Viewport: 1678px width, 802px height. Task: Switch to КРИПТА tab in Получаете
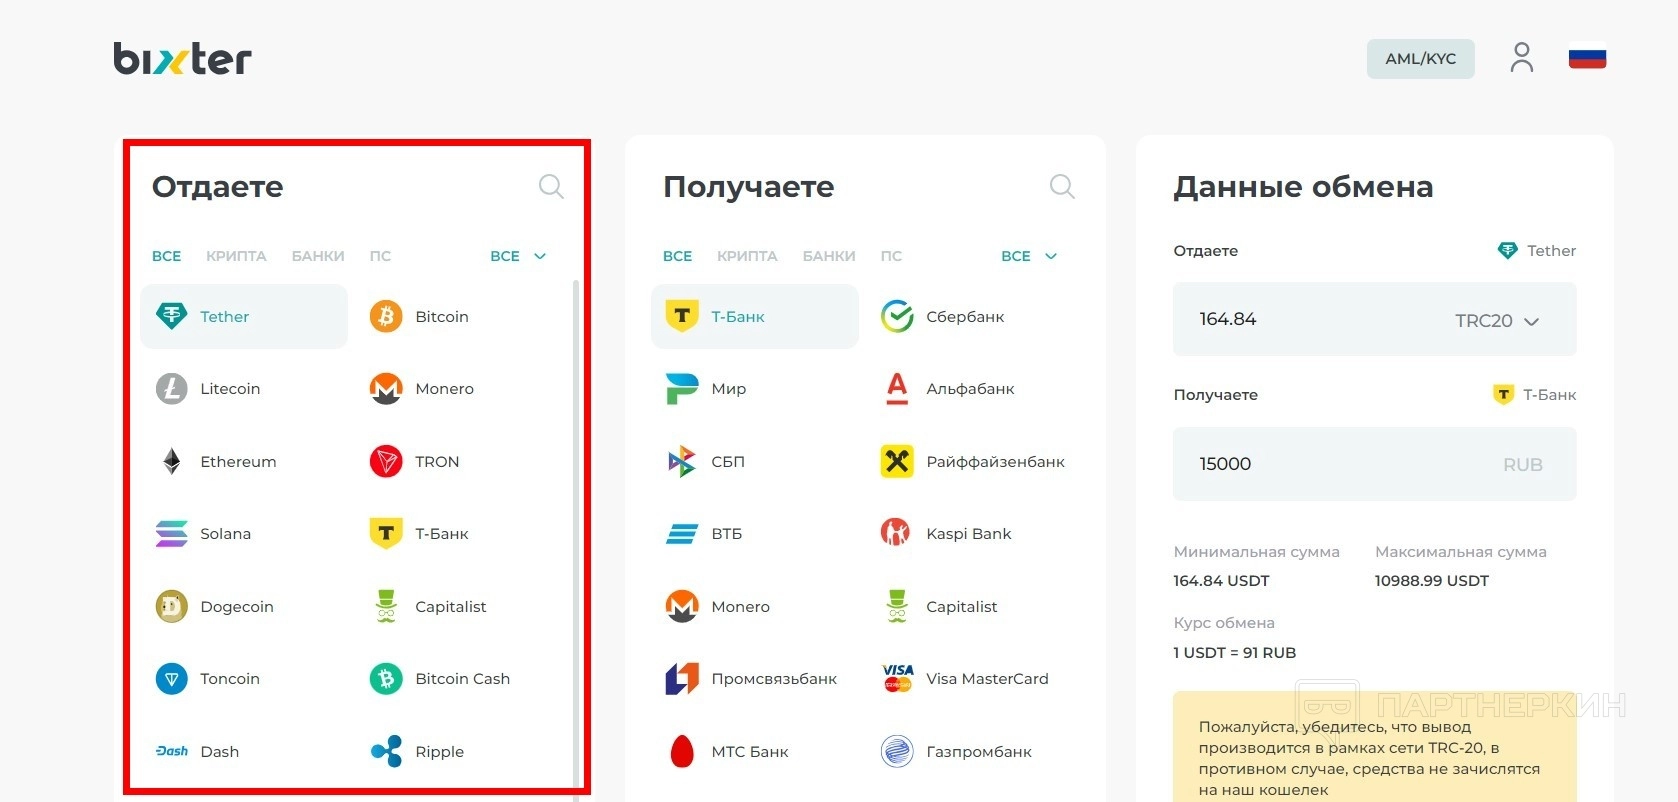(x=747, y=256)
